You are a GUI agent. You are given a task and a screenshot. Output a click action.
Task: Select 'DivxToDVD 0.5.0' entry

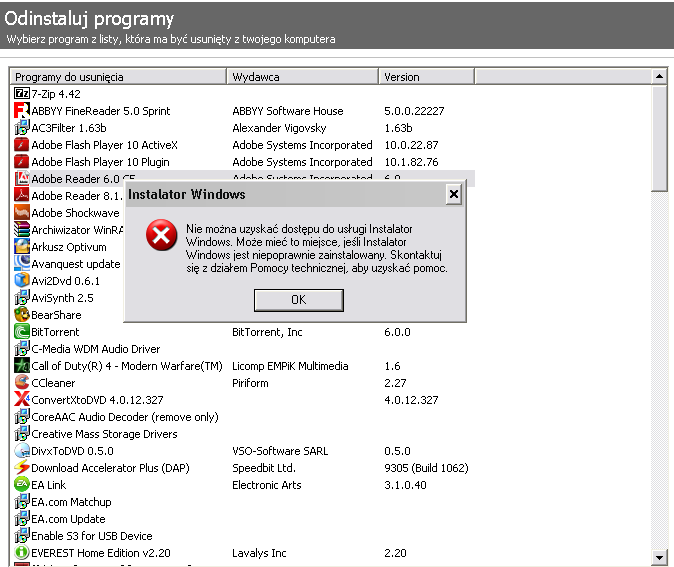pyautogui.click(x=72, y=451)
